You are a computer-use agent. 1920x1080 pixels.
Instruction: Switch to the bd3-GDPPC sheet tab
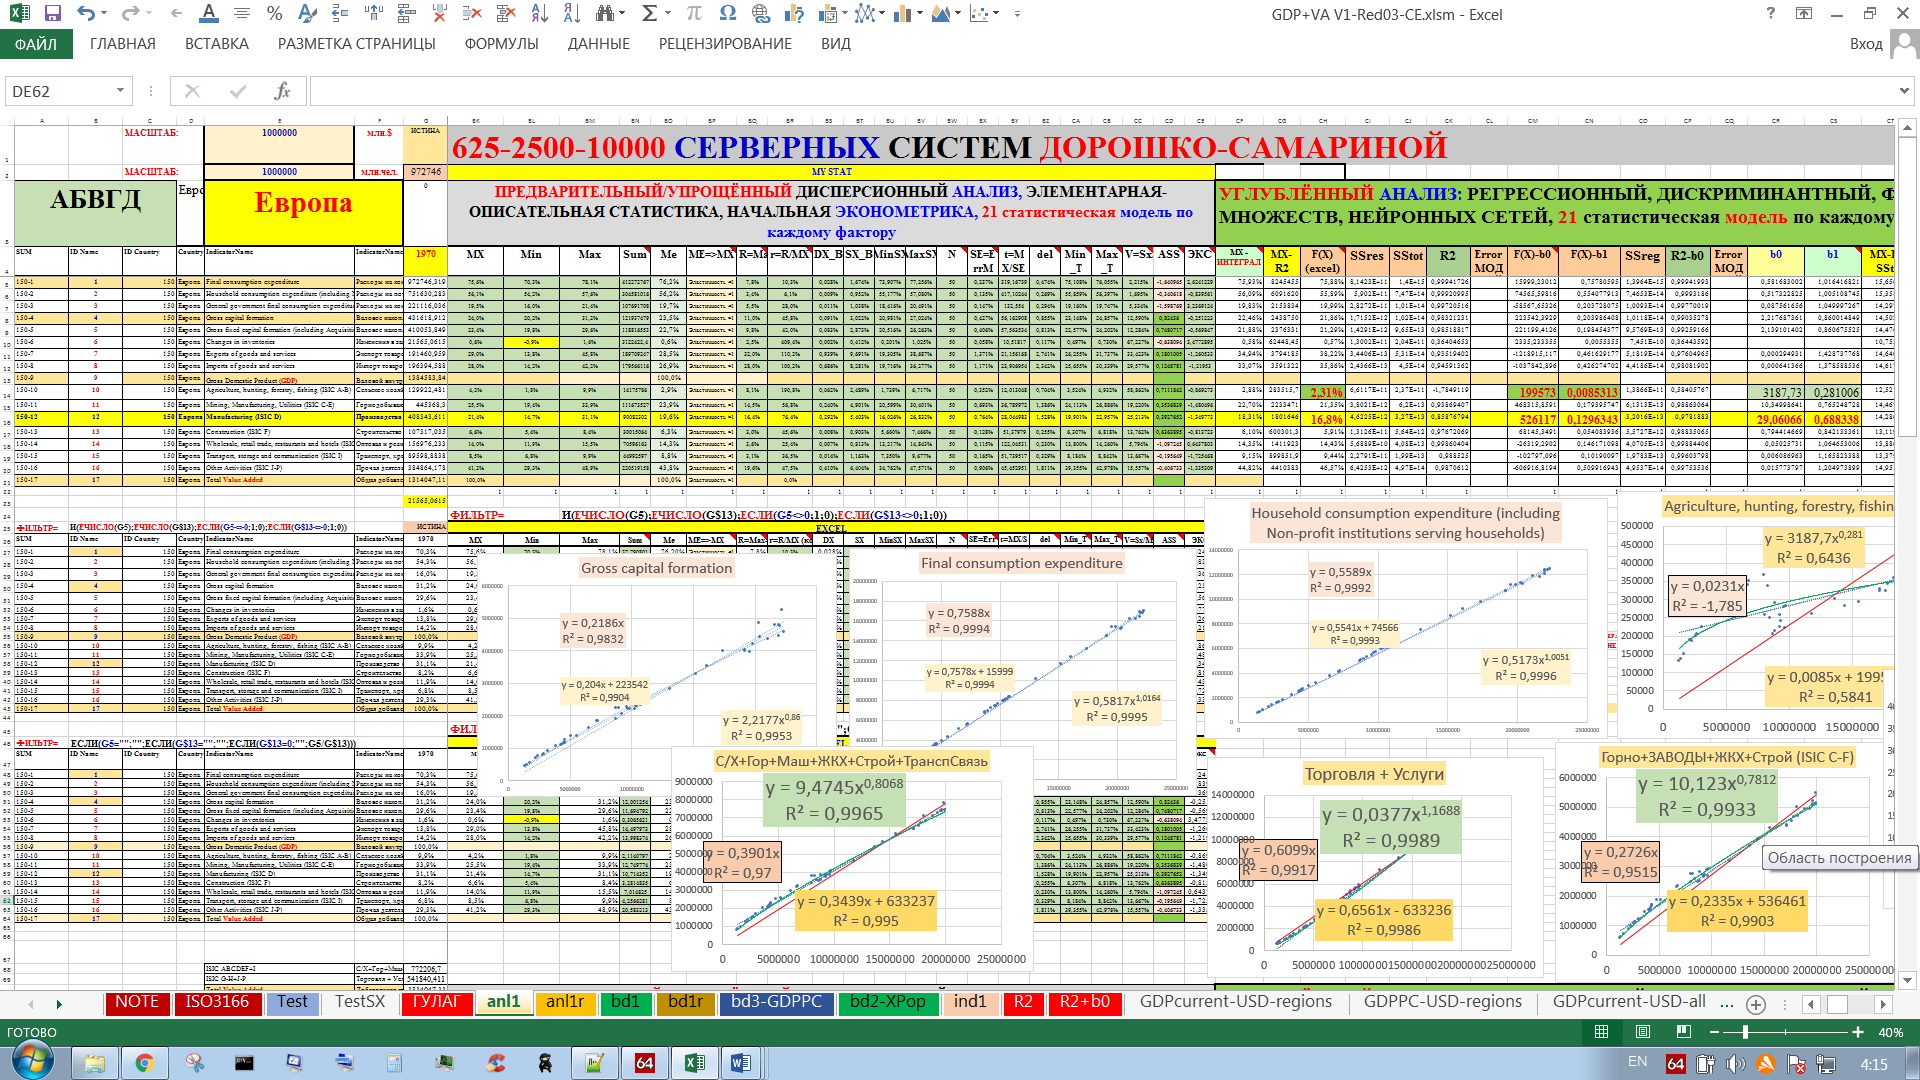click(x=775, y=1002)
